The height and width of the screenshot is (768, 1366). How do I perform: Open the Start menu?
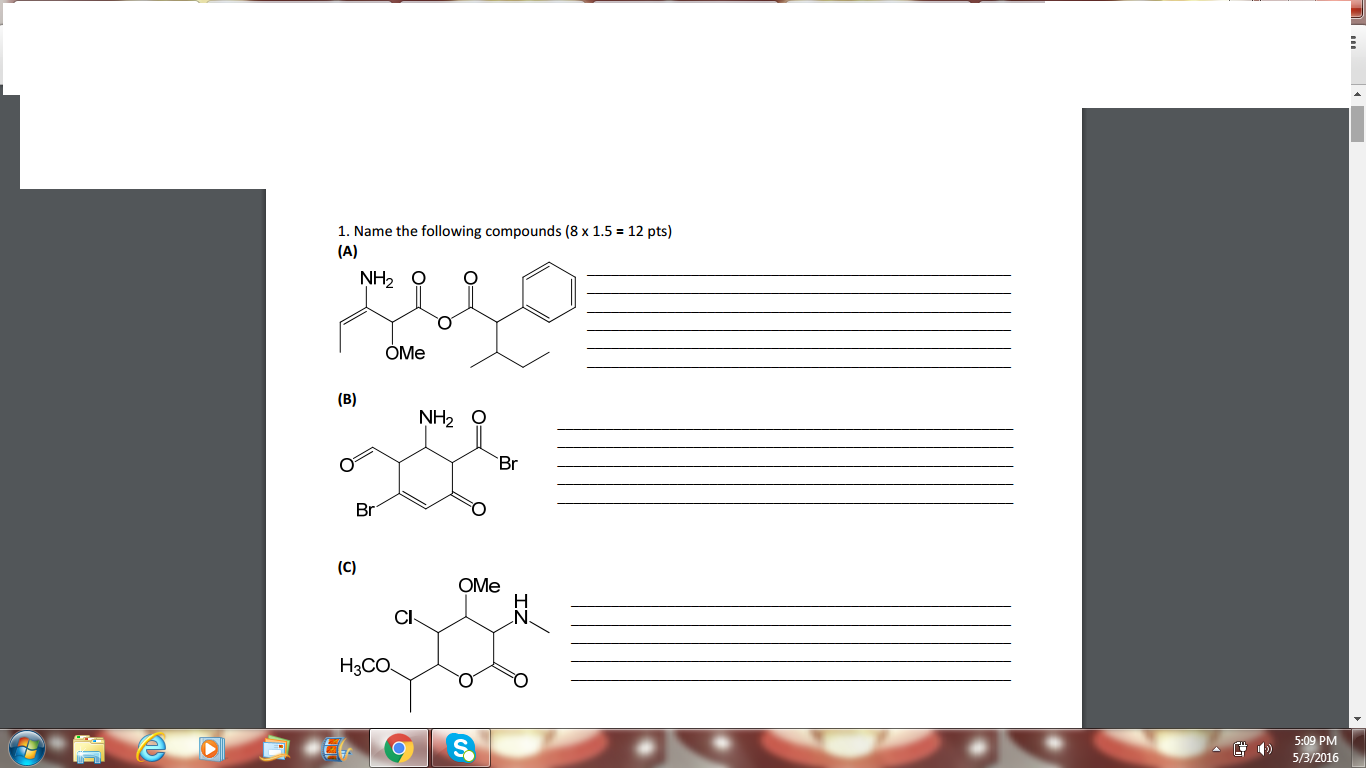pos(24,749)
